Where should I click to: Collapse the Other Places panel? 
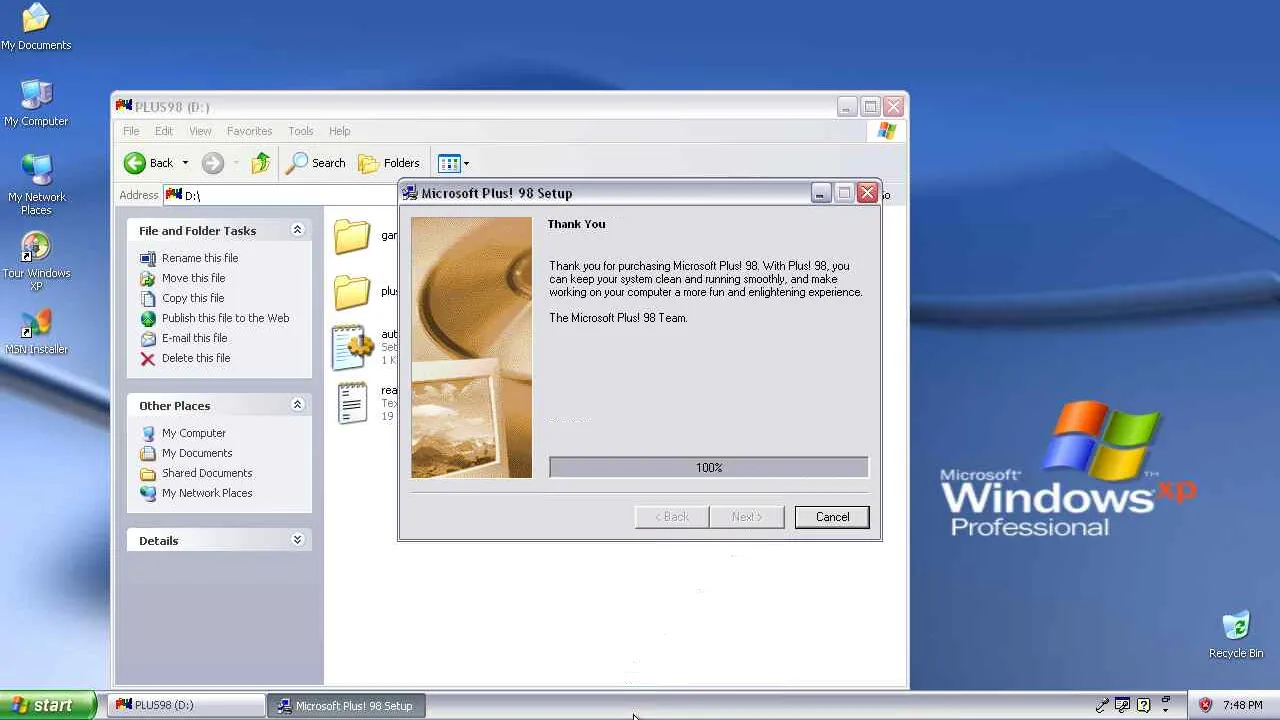297,405
